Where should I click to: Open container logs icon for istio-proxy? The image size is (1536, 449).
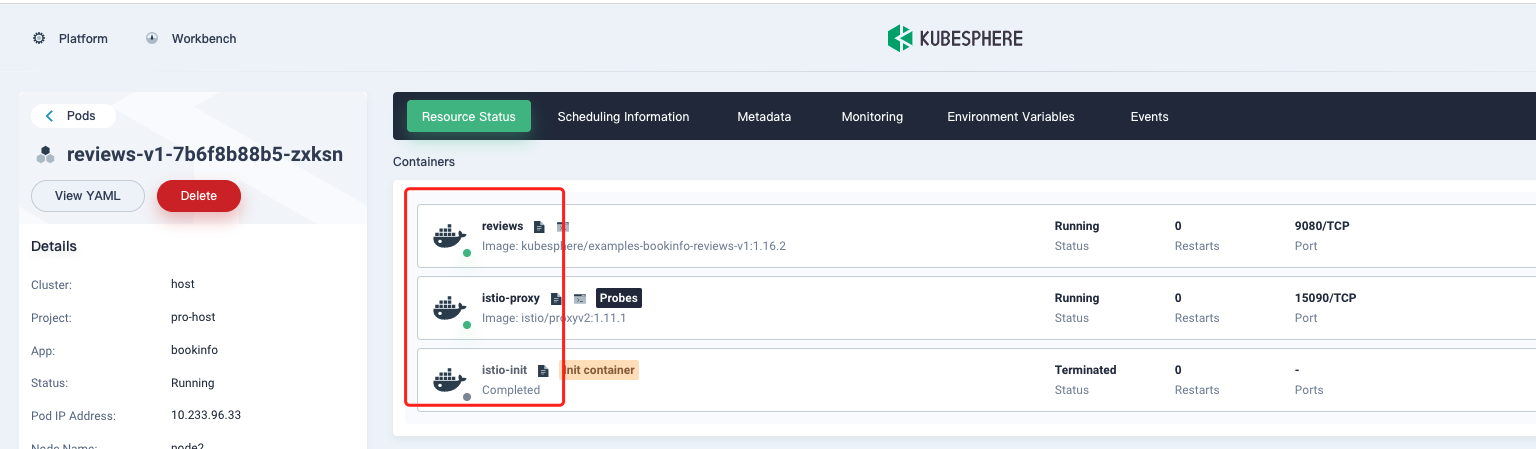coord(556,299)
